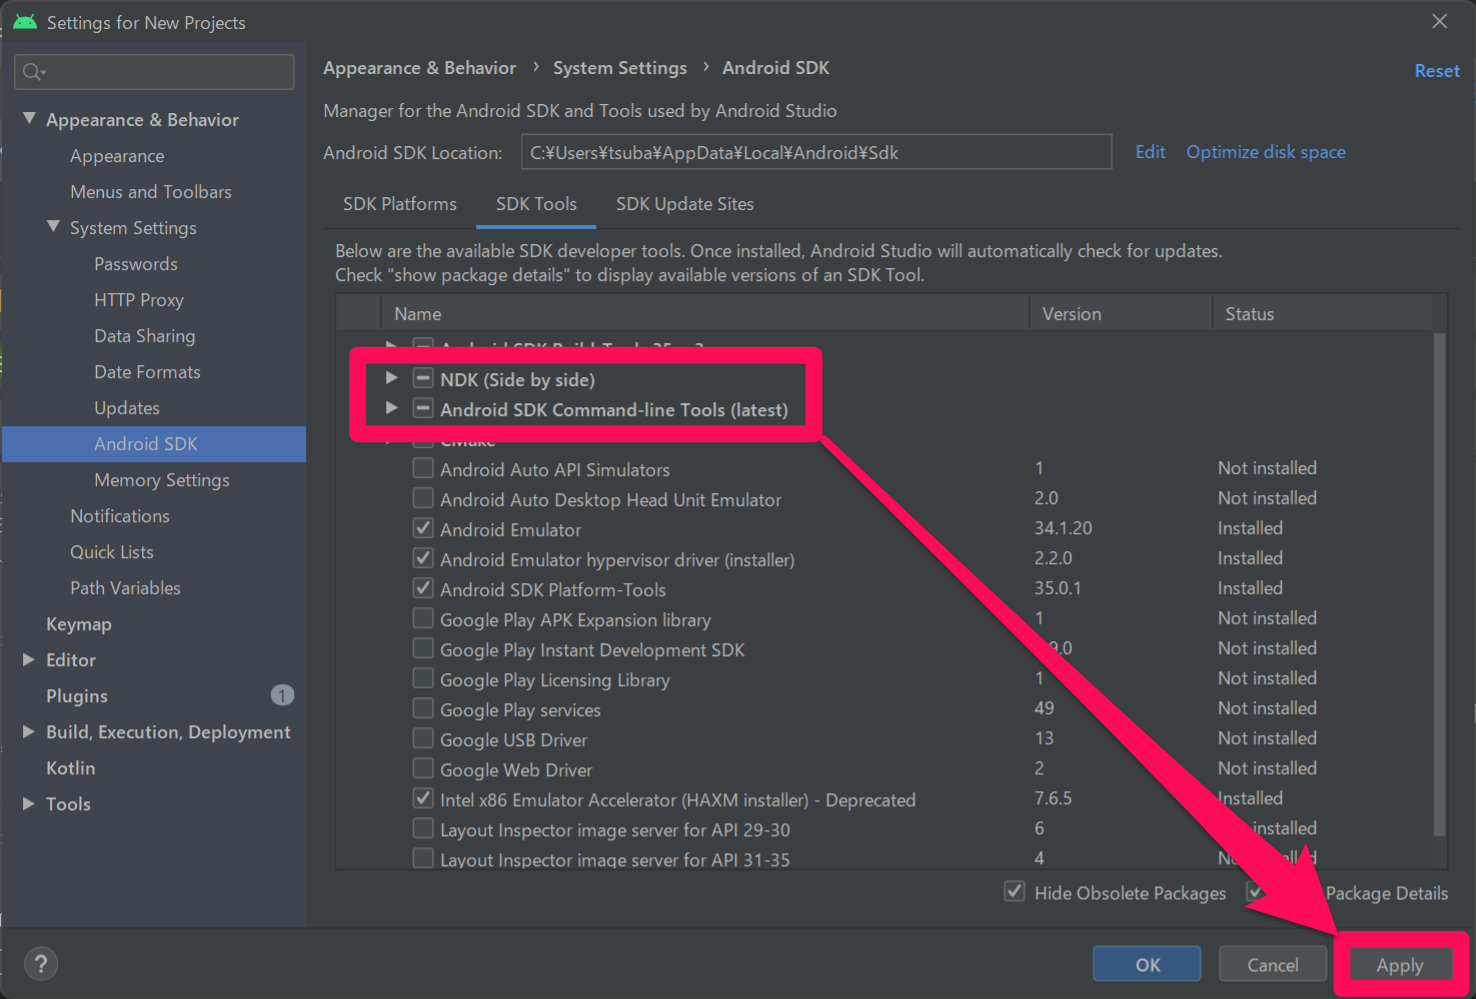Select the SDK Tools tab
This screenshot has width=1476, height=999.
pyautogui.click(x=536, y=204)
